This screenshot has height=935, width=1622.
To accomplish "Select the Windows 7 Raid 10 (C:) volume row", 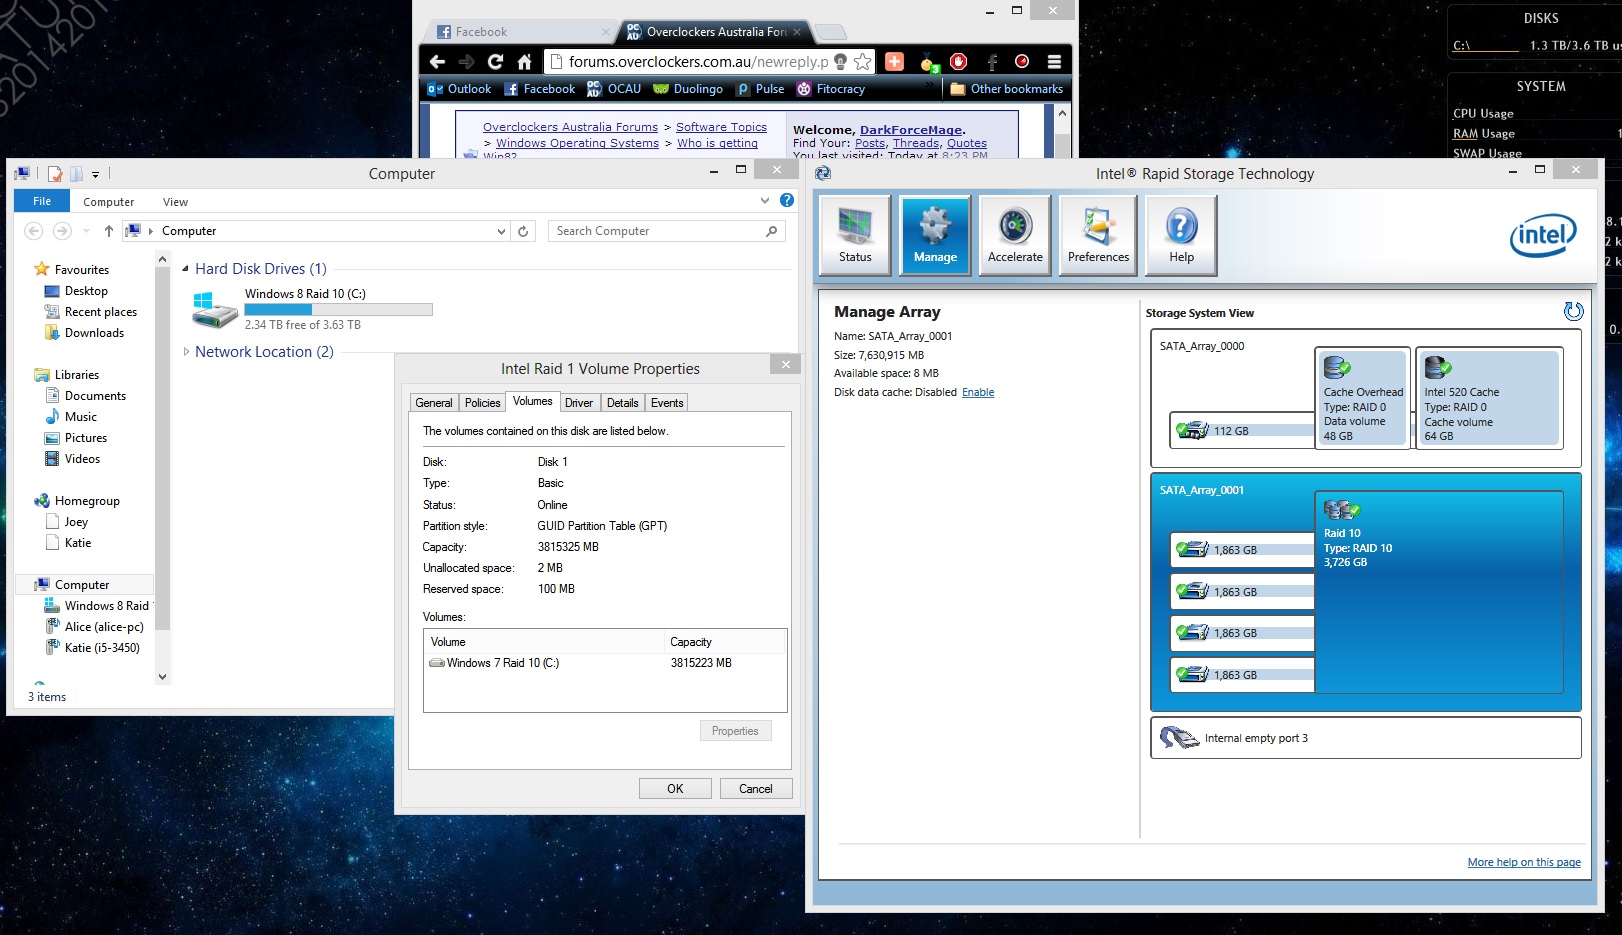I will (x=605, y=663).
